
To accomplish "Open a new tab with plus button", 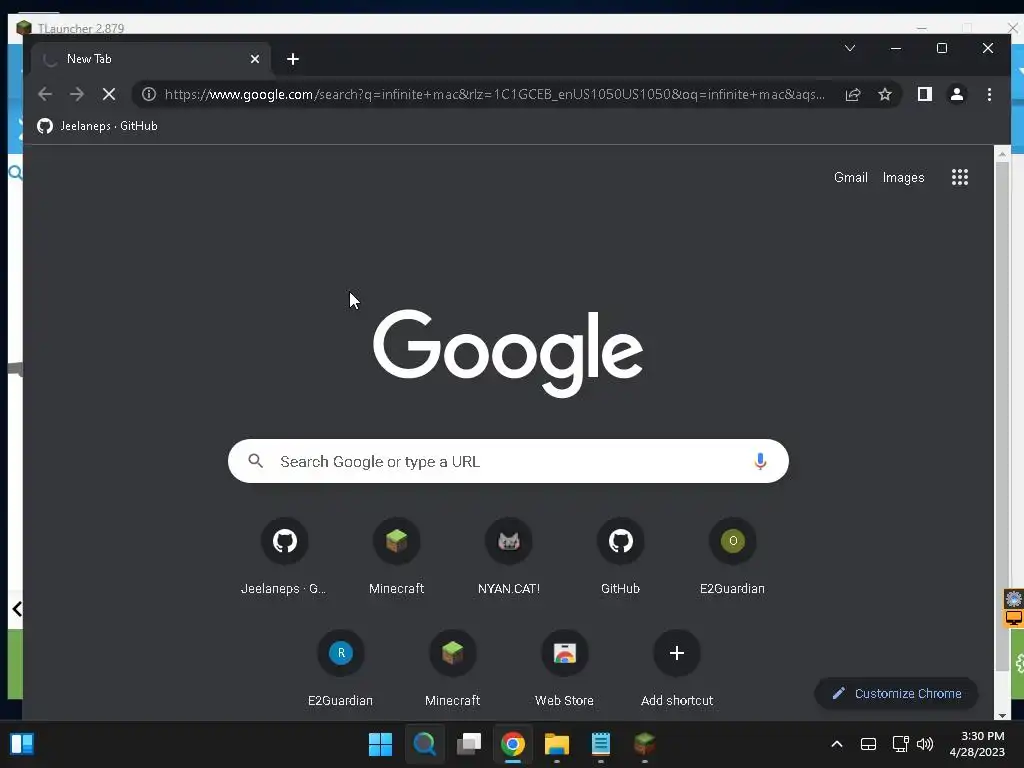I will [x=293, y=59].
